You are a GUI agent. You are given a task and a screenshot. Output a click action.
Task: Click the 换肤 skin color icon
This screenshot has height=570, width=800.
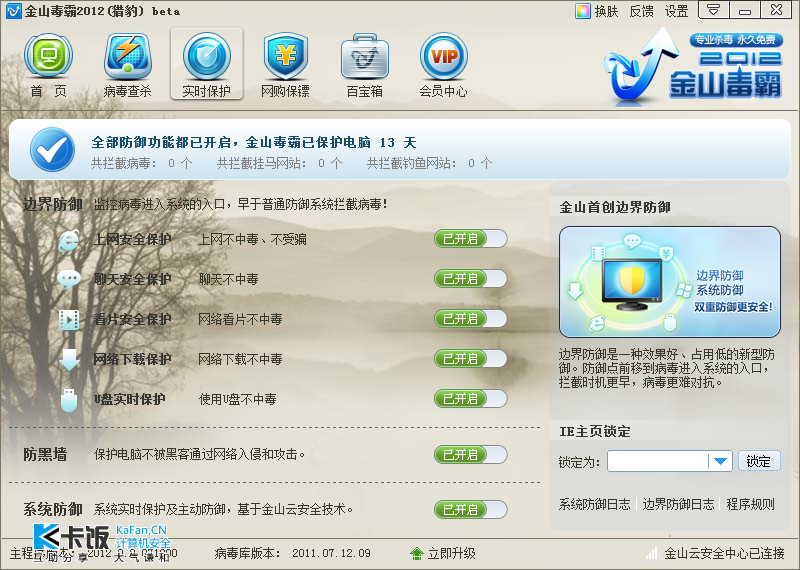[582, 11]
